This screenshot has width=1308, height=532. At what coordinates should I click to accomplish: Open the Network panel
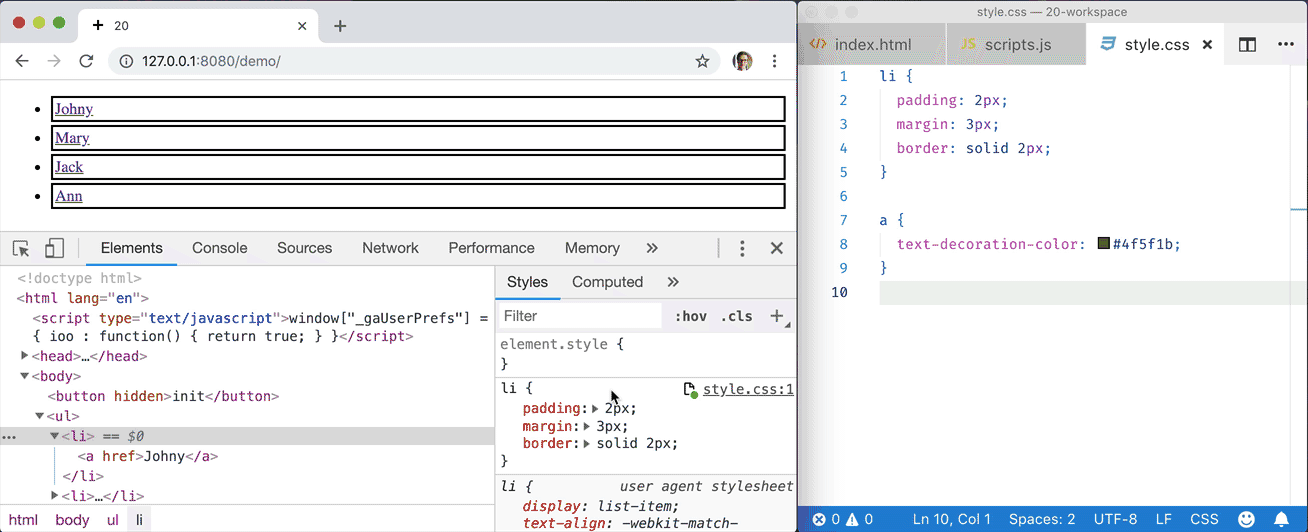[x=390, y=248]
